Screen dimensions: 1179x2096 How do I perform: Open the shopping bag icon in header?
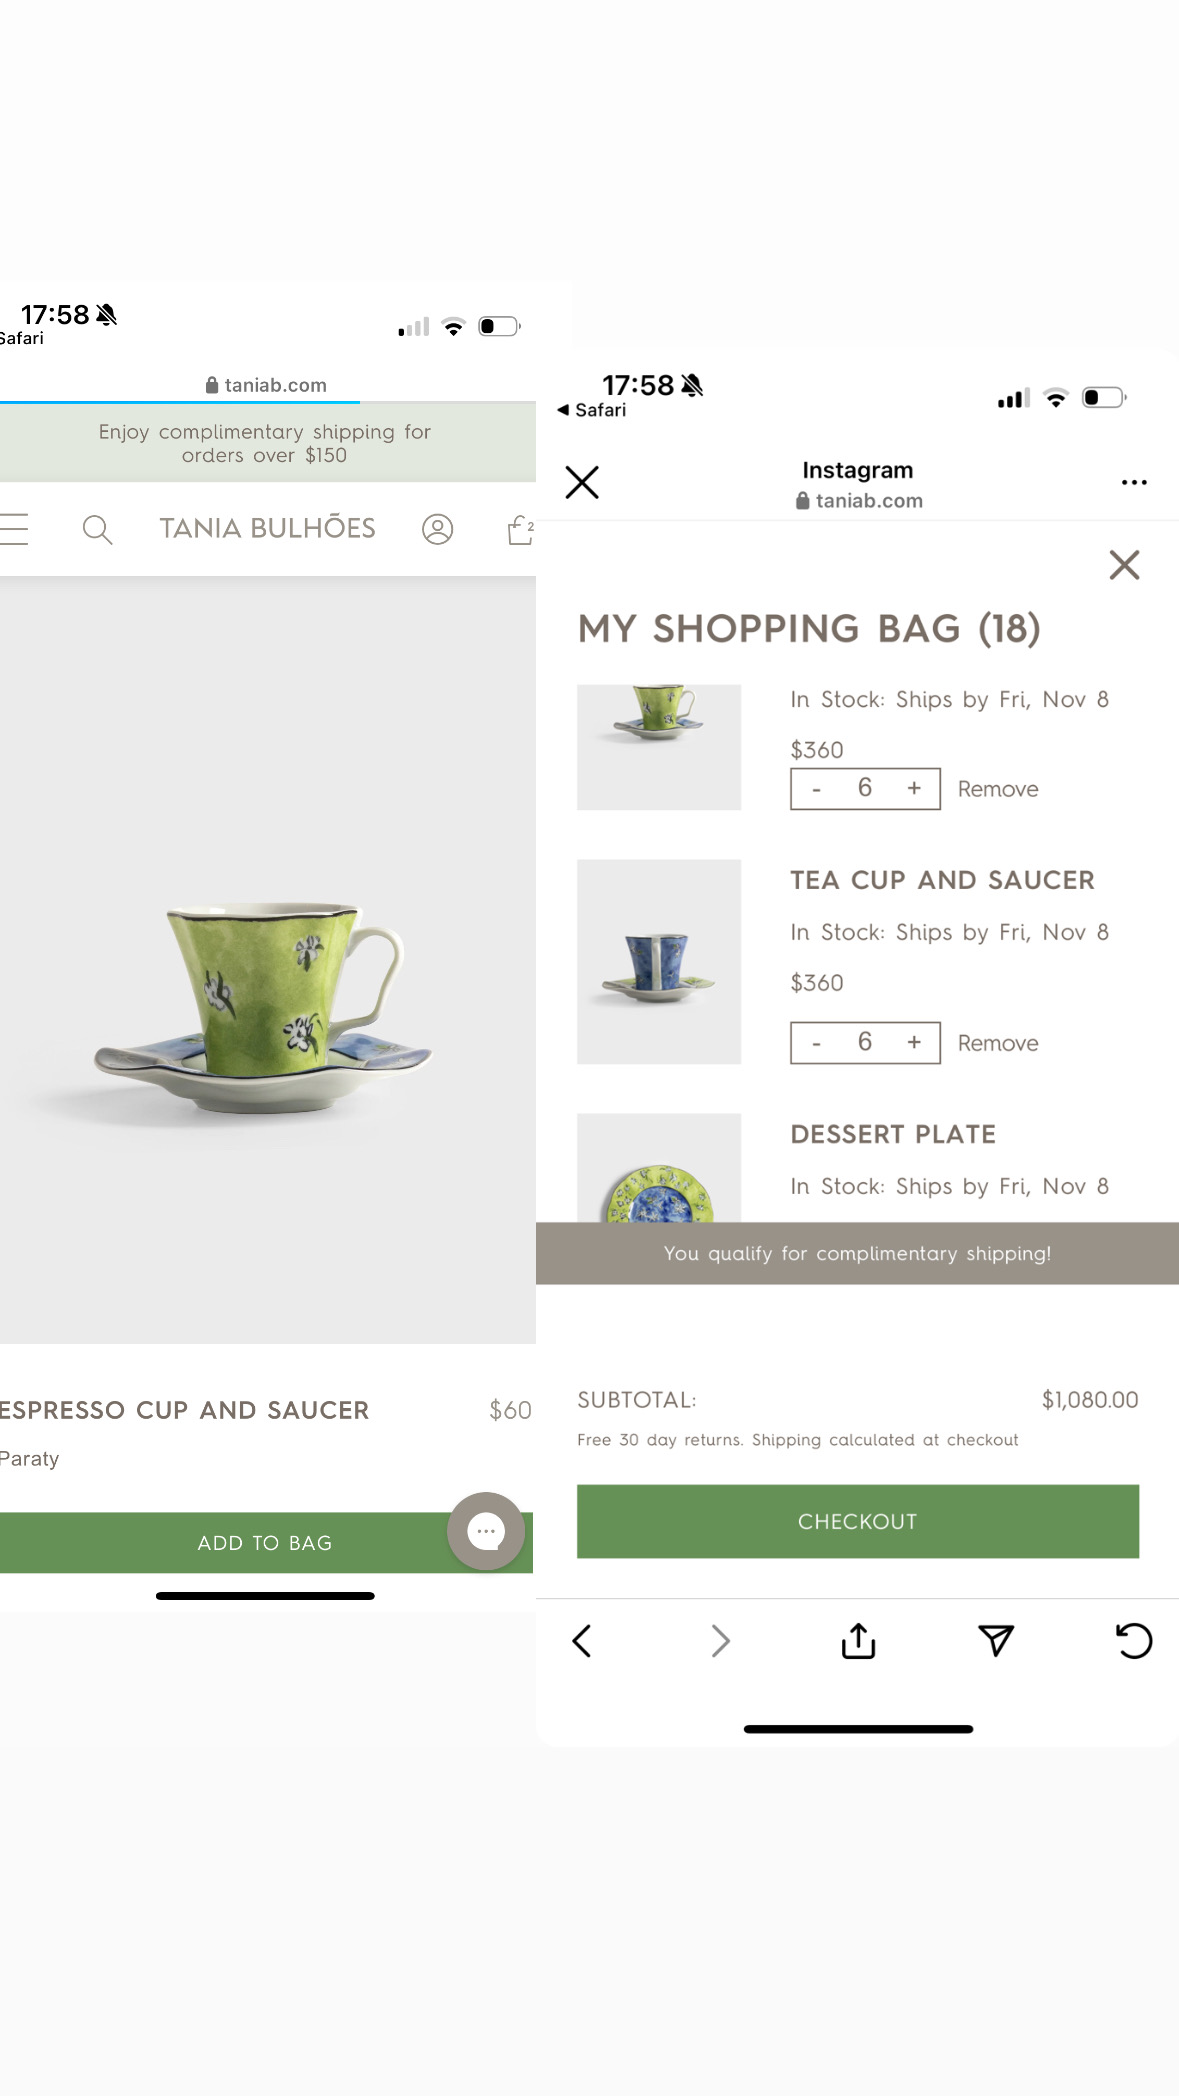point(520,529)
